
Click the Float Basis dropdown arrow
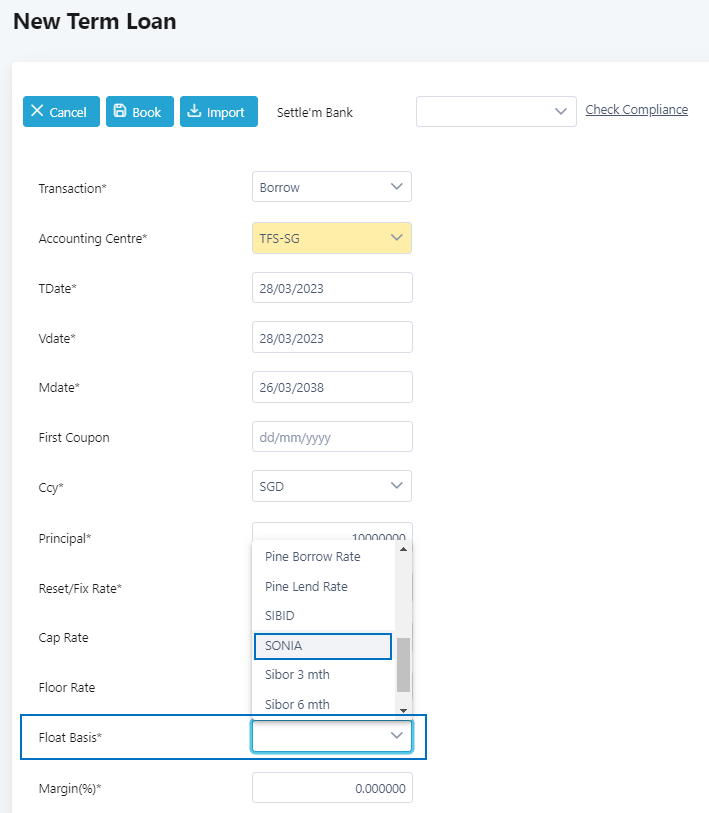click(397, 737)
